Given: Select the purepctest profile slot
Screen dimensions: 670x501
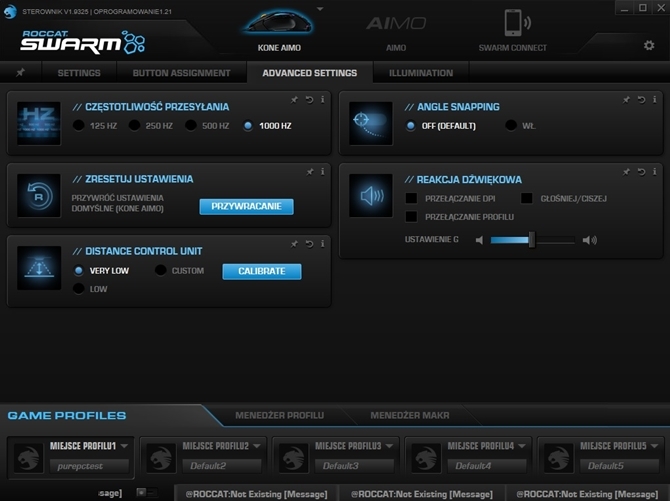Looking at the screenshot, I should pos(89,466).
